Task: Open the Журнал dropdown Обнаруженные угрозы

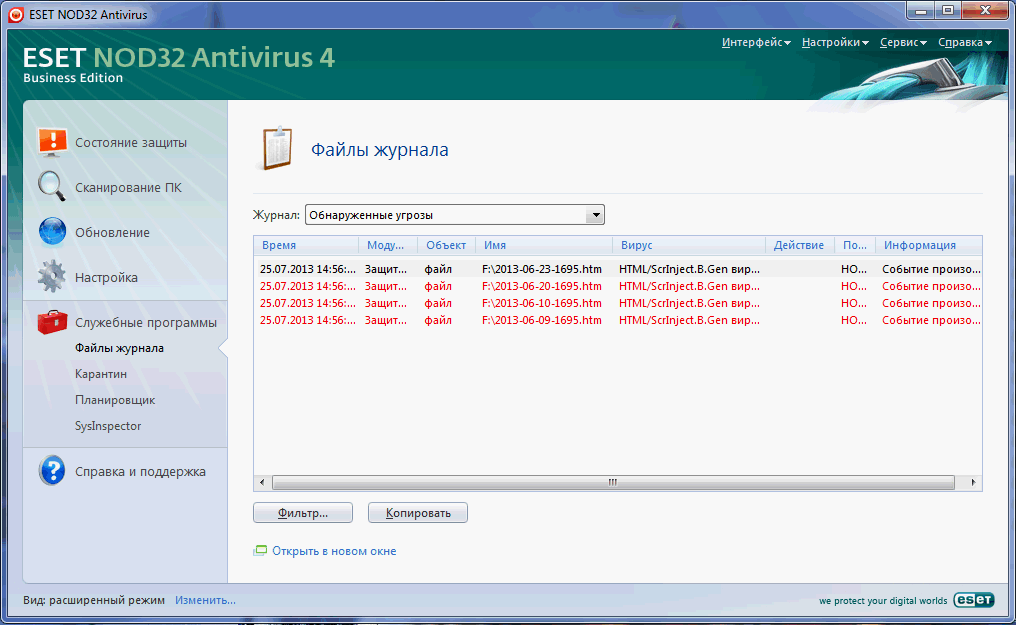Action: (x=454, y=214)
